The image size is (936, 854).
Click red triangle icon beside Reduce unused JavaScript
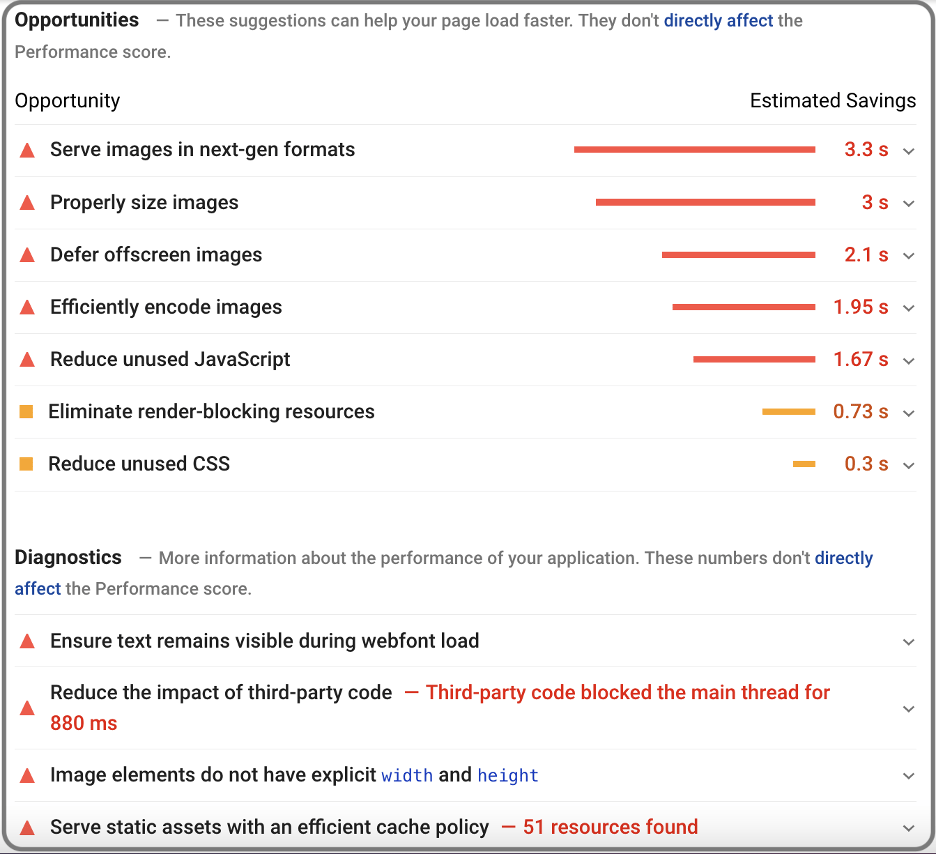point(27,360)
